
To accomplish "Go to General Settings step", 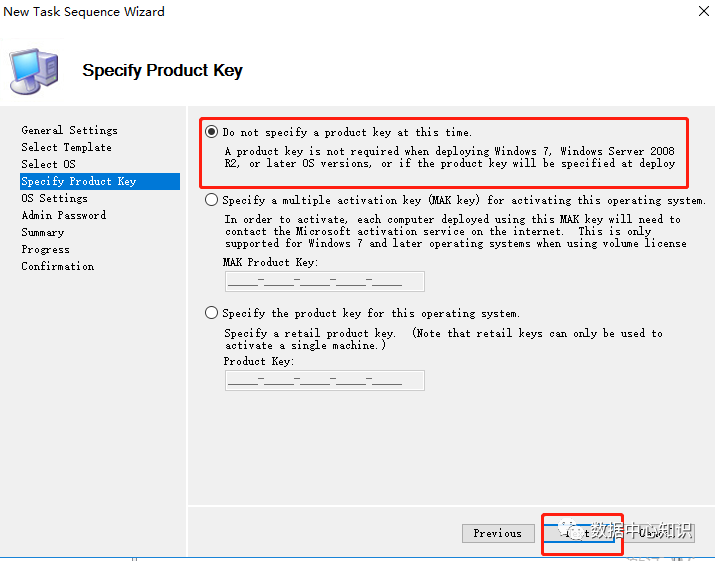I will [x=69, y=130].
